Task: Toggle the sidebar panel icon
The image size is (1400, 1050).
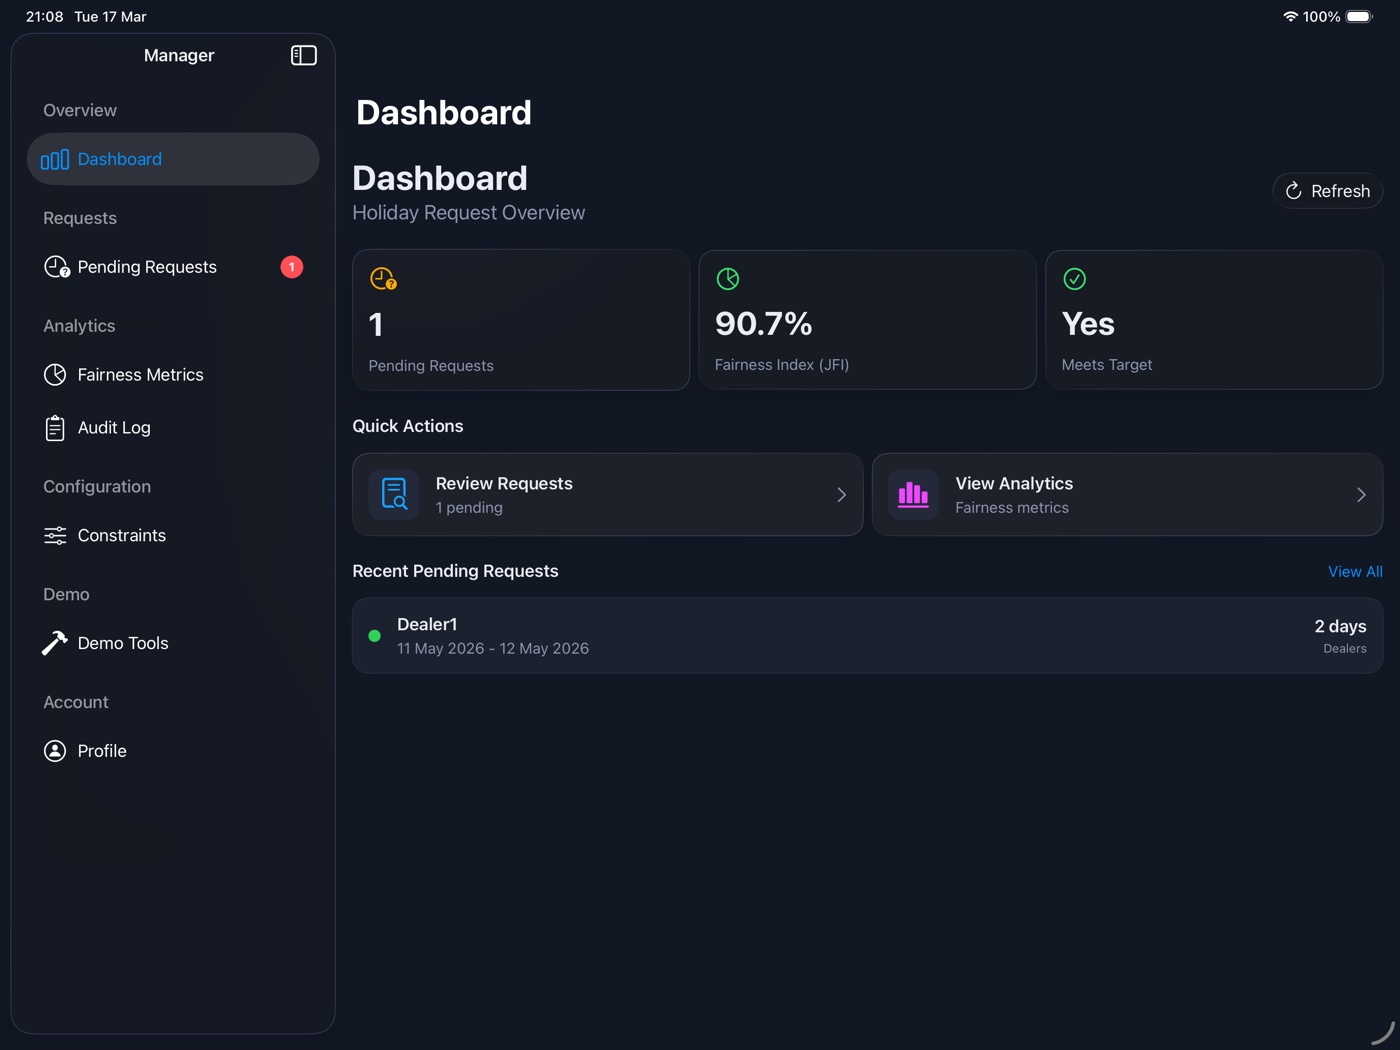Action: tap(304, 55)
